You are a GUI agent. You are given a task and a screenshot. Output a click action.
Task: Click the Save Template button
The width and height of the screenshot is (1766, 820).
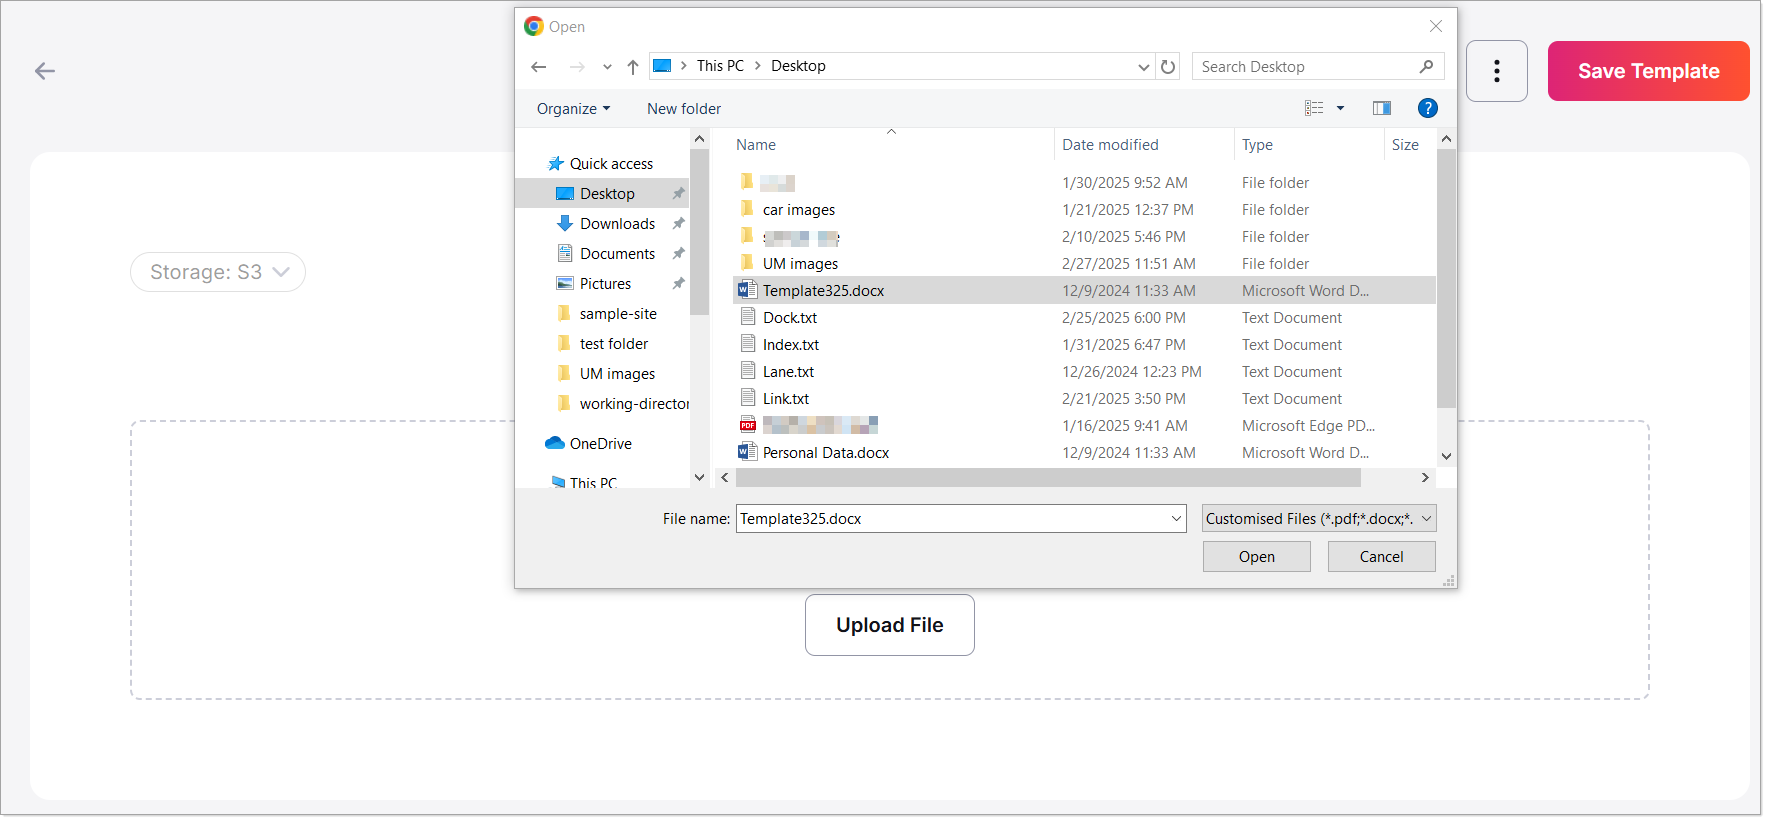pyautogui.click(x=1648, y=71)
